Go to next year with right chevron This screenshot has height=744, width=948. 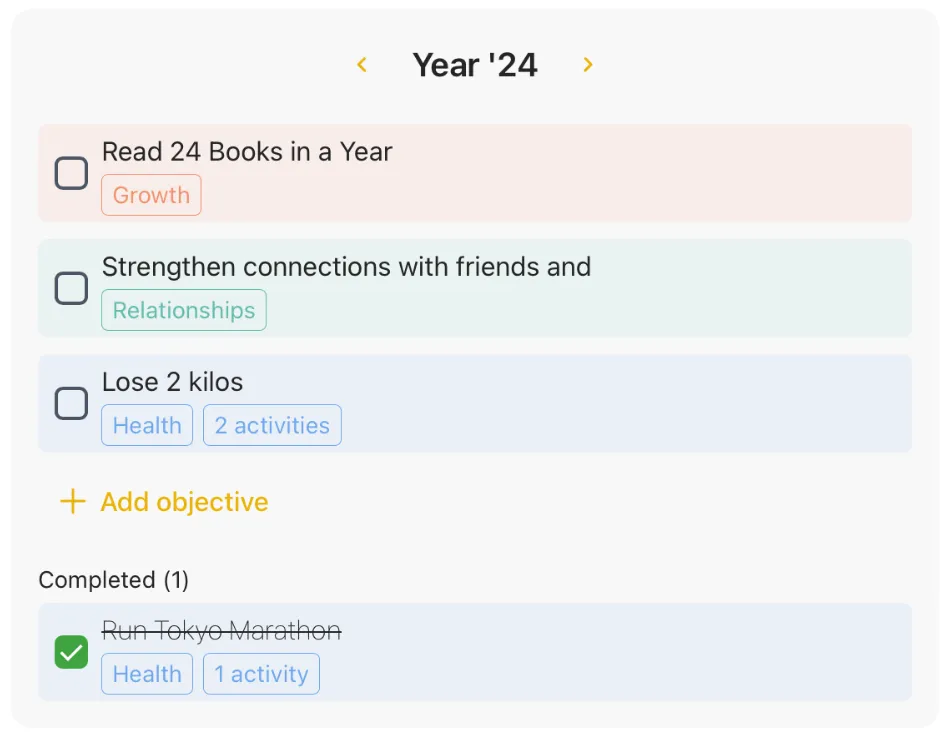(x=588, y=65)
